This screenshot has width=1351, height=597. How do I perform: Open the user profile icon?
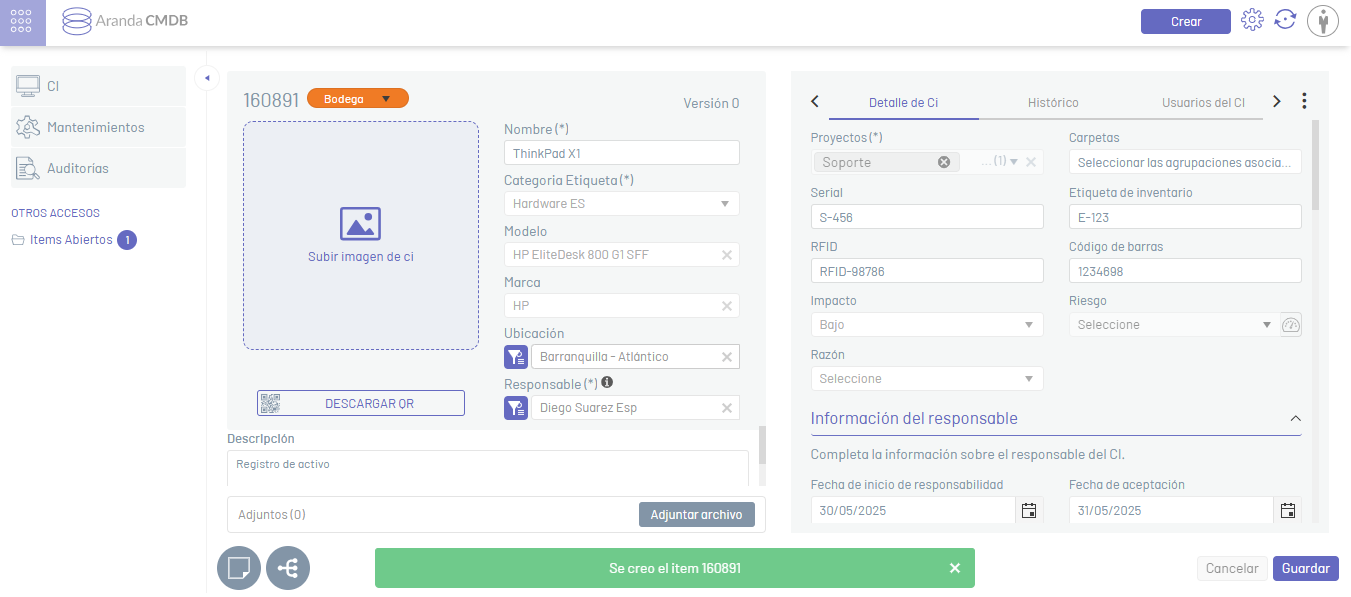1322,21
